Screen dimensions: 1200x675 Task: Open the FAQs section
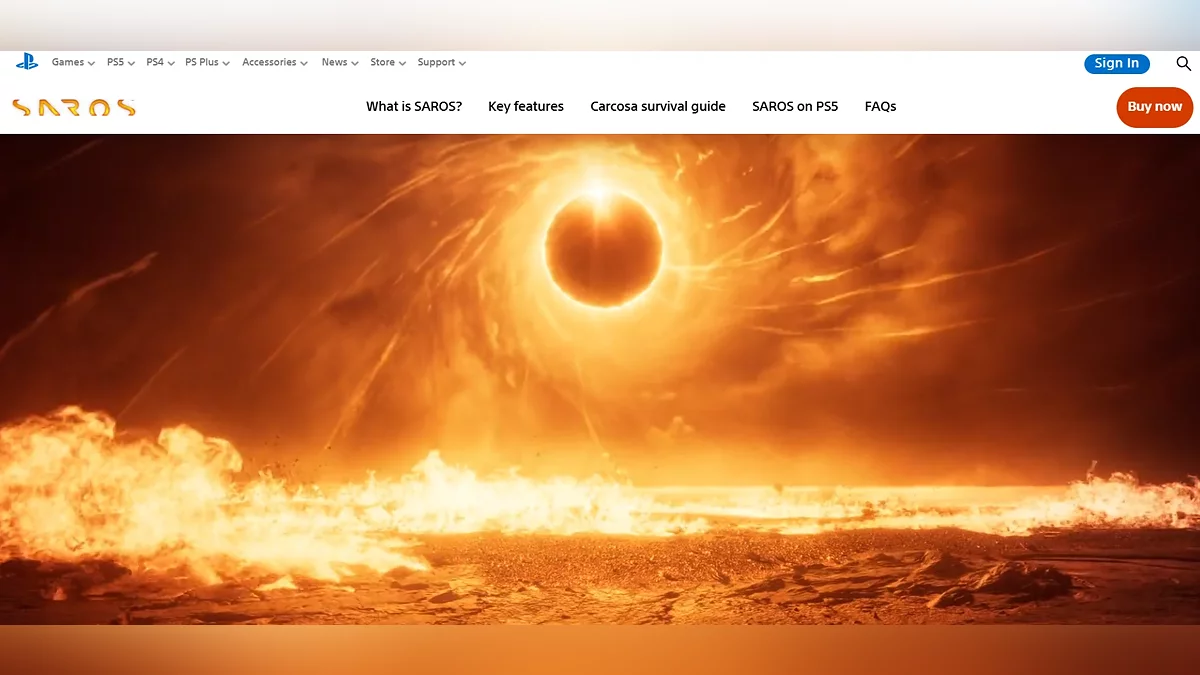coord(880,106)
